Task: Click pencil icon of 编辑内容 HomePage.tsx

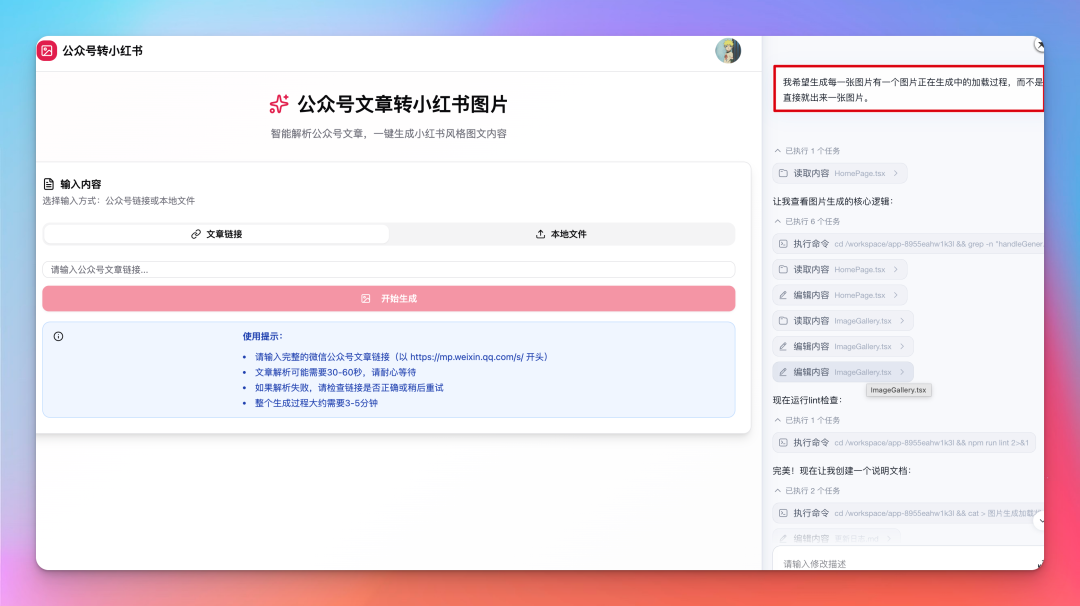Action: click(x=783, y=295)
